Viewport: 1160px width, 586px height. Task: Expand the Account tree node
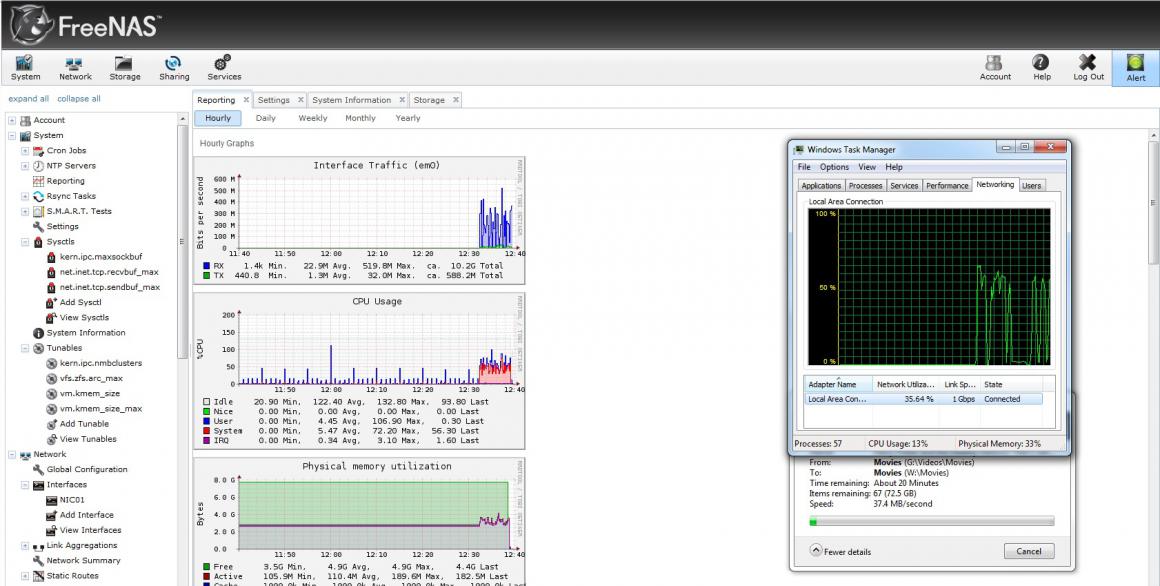pyautogui.click(x=11, y=120)
